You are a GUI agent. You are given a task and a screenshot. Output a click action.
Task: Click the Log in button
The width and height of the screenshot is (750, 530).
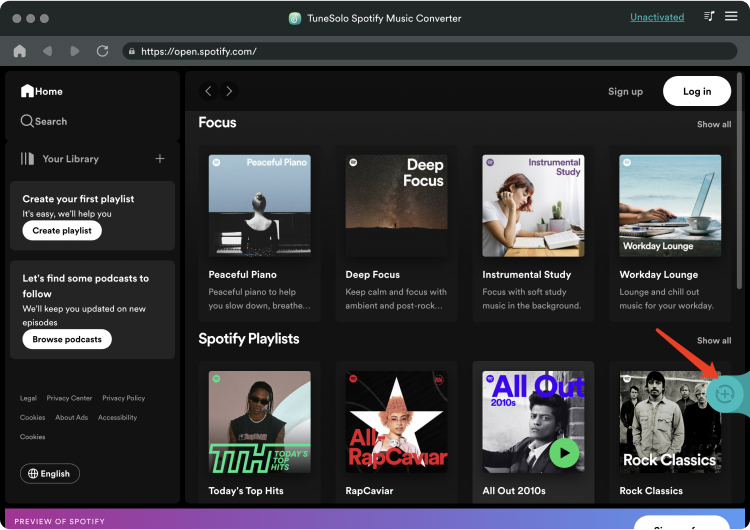pyautogui.click(x=697, y=91)
